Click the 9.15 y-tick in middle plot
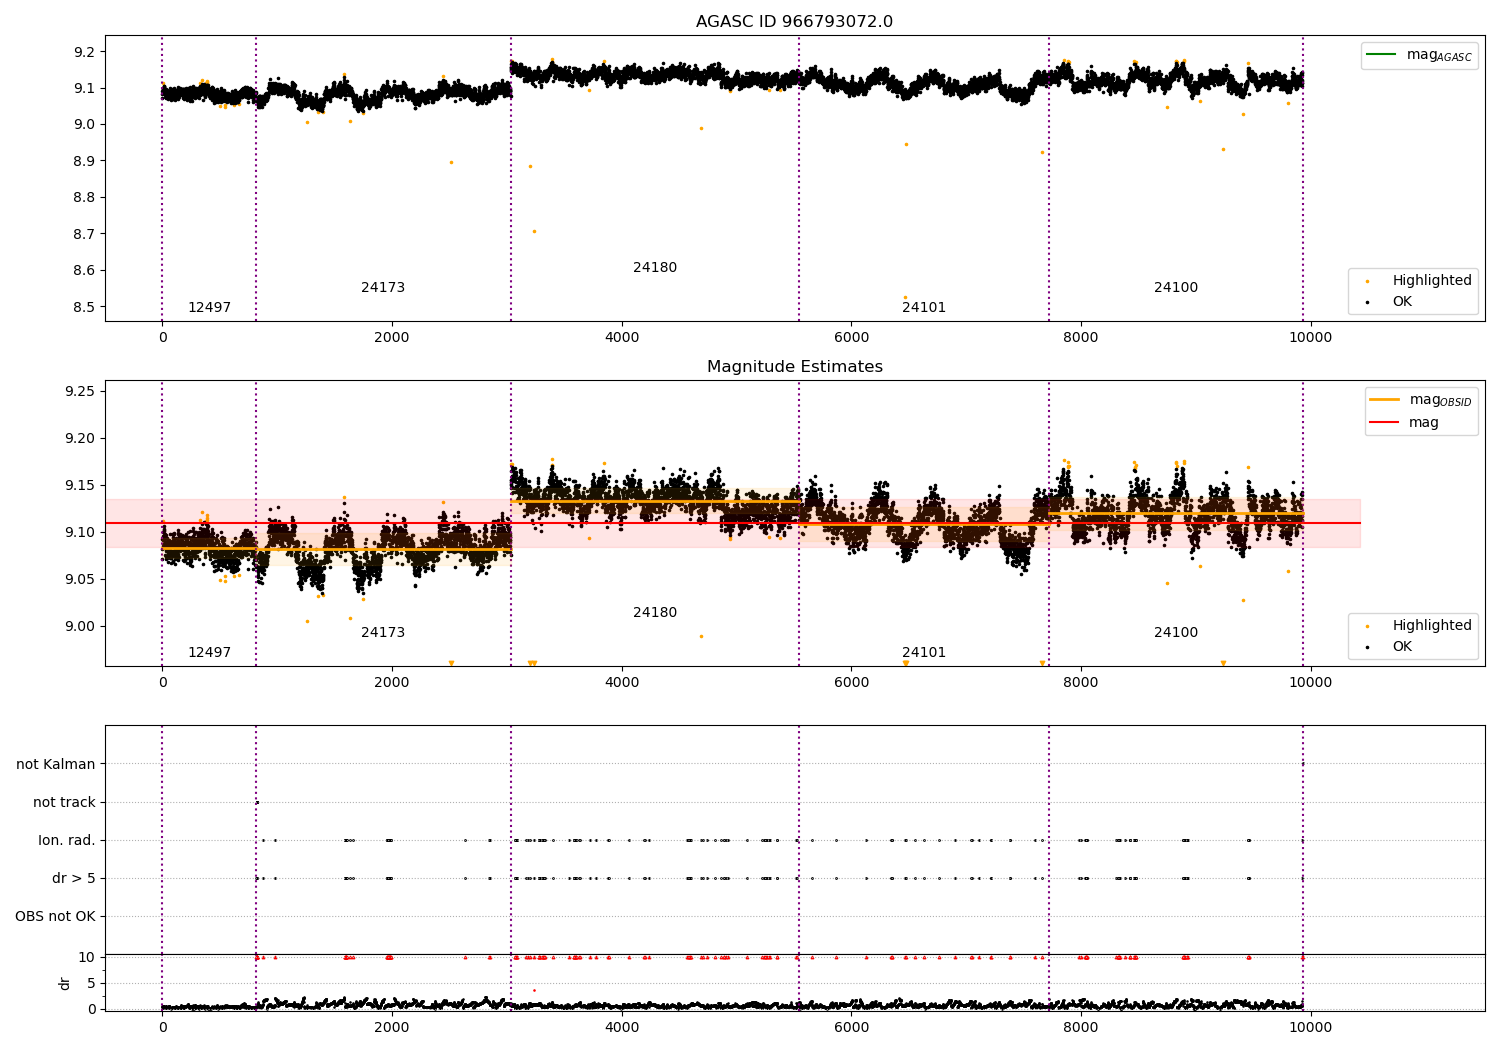This screenshot has height=1050, width=1500. (x=81, y=485)
